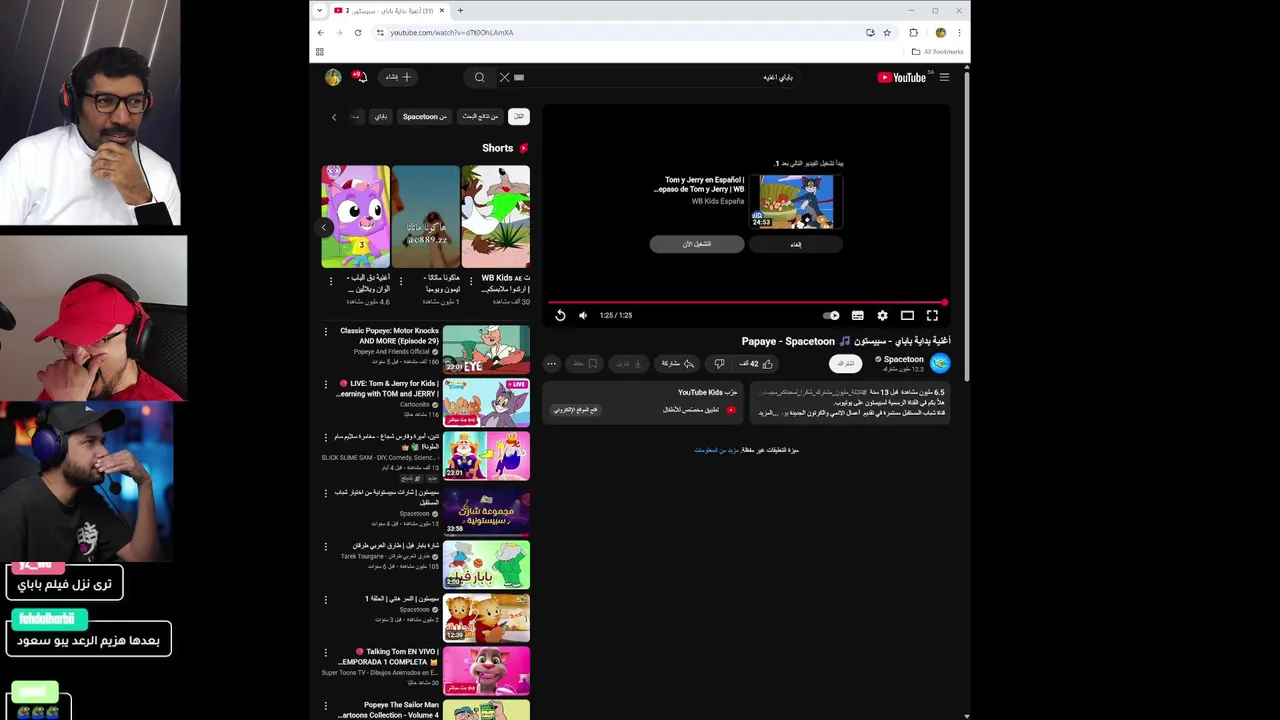Open the player settings gear
Viewport: 1280px width, 720px height.
point(882,315)
